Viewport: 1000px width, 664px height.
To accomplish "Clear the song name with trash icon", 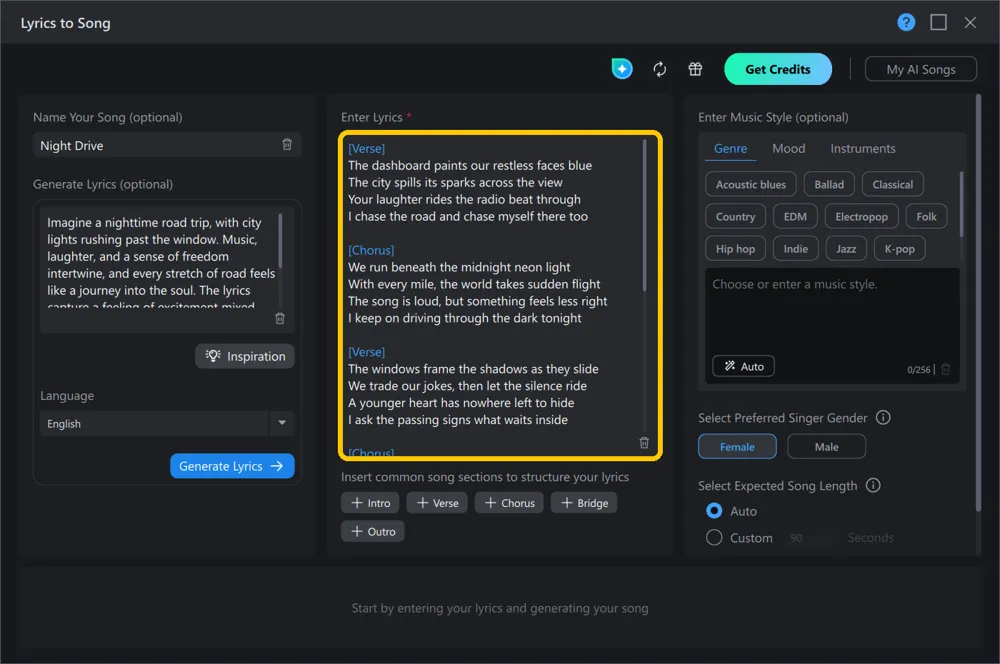I will [287, 145].
